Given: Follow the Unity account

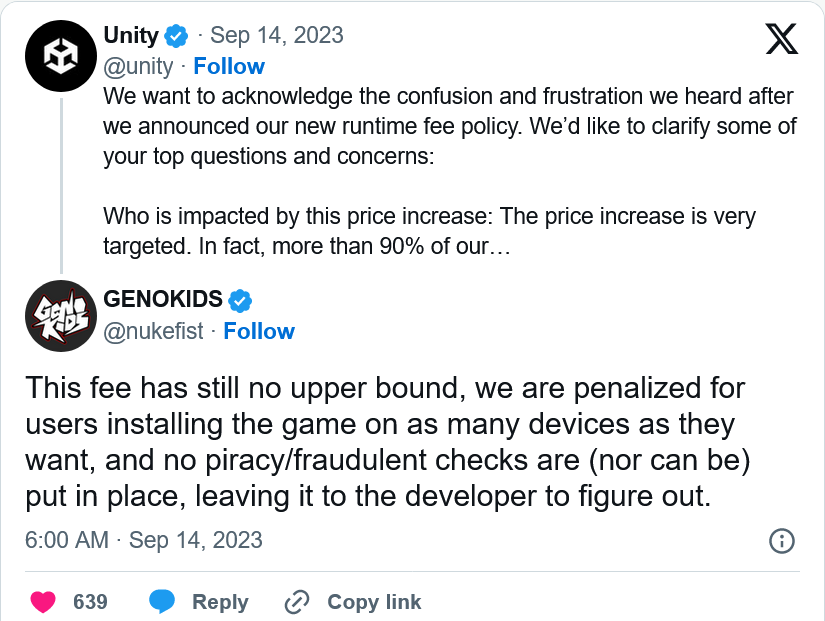Looking at the screenshot, I should pos(229,66).
